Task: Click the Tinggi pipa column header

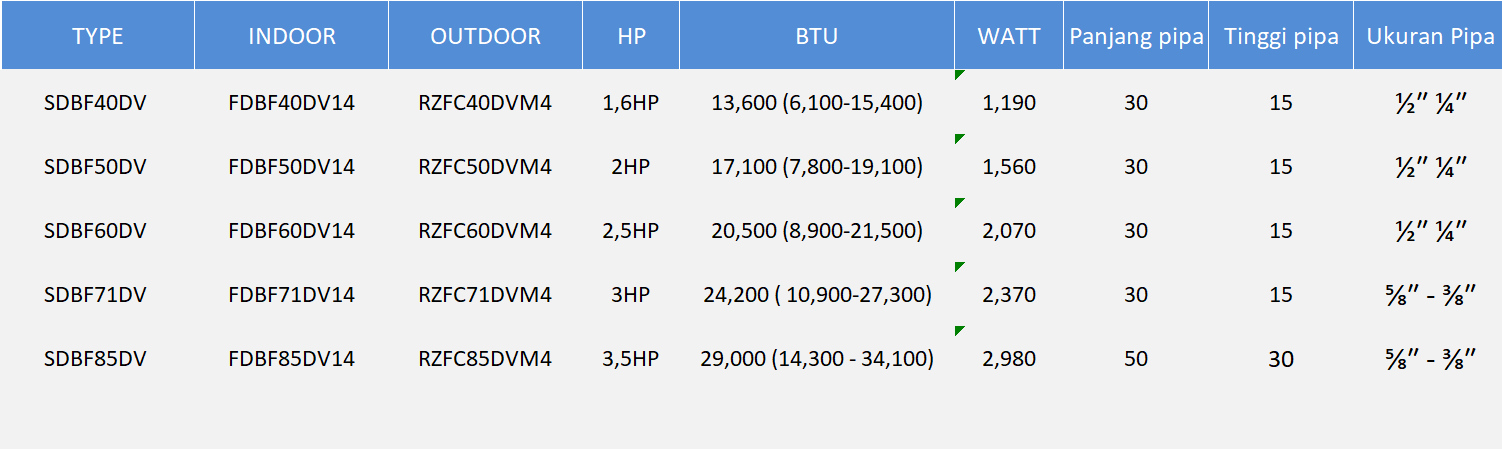Action: (1281, 37)
